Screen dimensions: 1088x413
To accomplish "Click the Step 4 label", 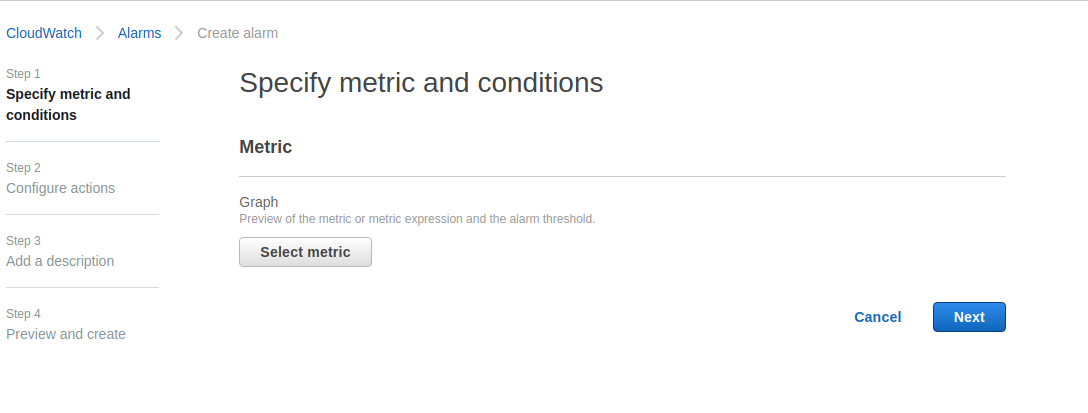I will (x=23, y=314).
